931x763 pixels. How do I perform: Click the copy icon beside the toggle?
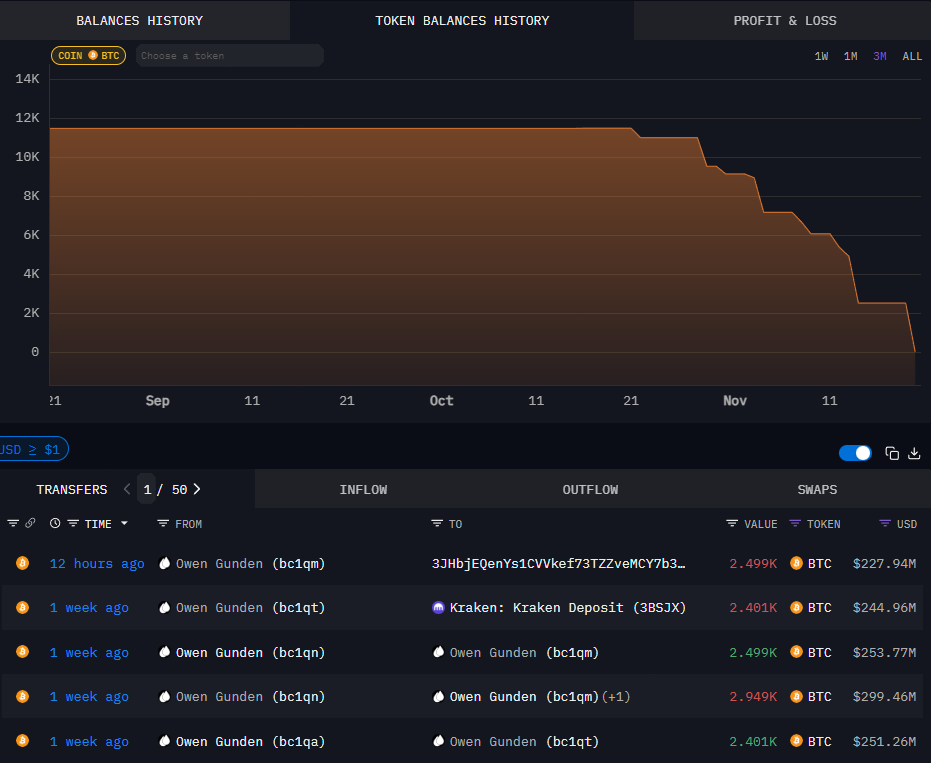(x=892, y=452)
